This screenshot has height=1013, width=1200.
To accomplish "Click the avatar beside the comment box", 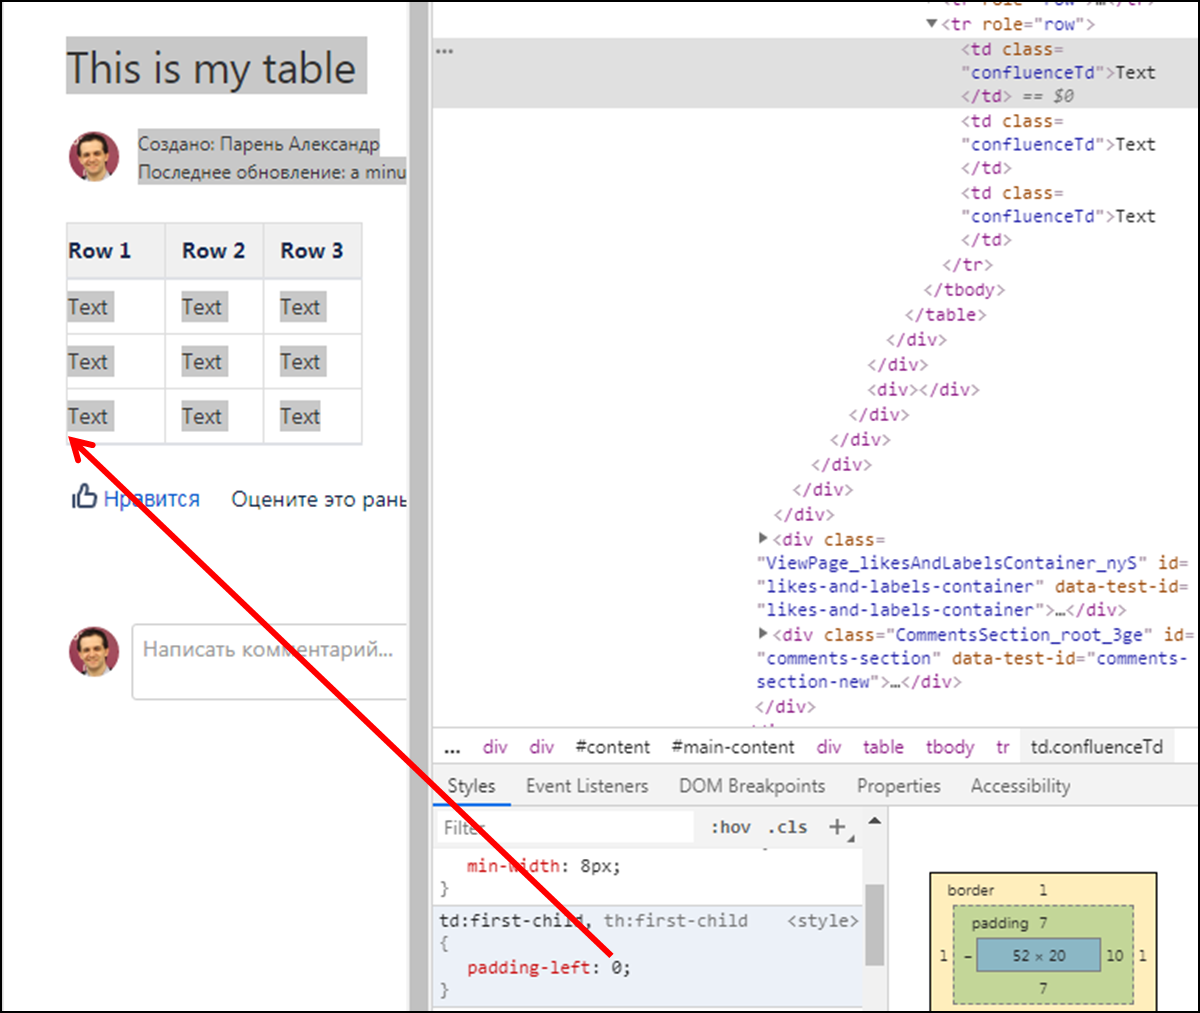I will pyautogui.click(x=94, y=652).
